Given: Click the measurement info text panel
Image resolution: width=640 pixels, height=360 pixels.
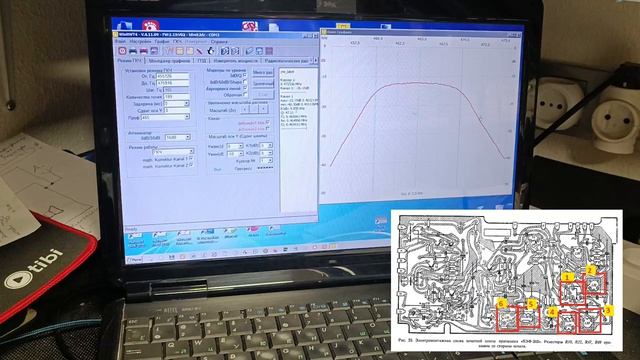Looking at the screenshot, I should click(x=298, y=140).
